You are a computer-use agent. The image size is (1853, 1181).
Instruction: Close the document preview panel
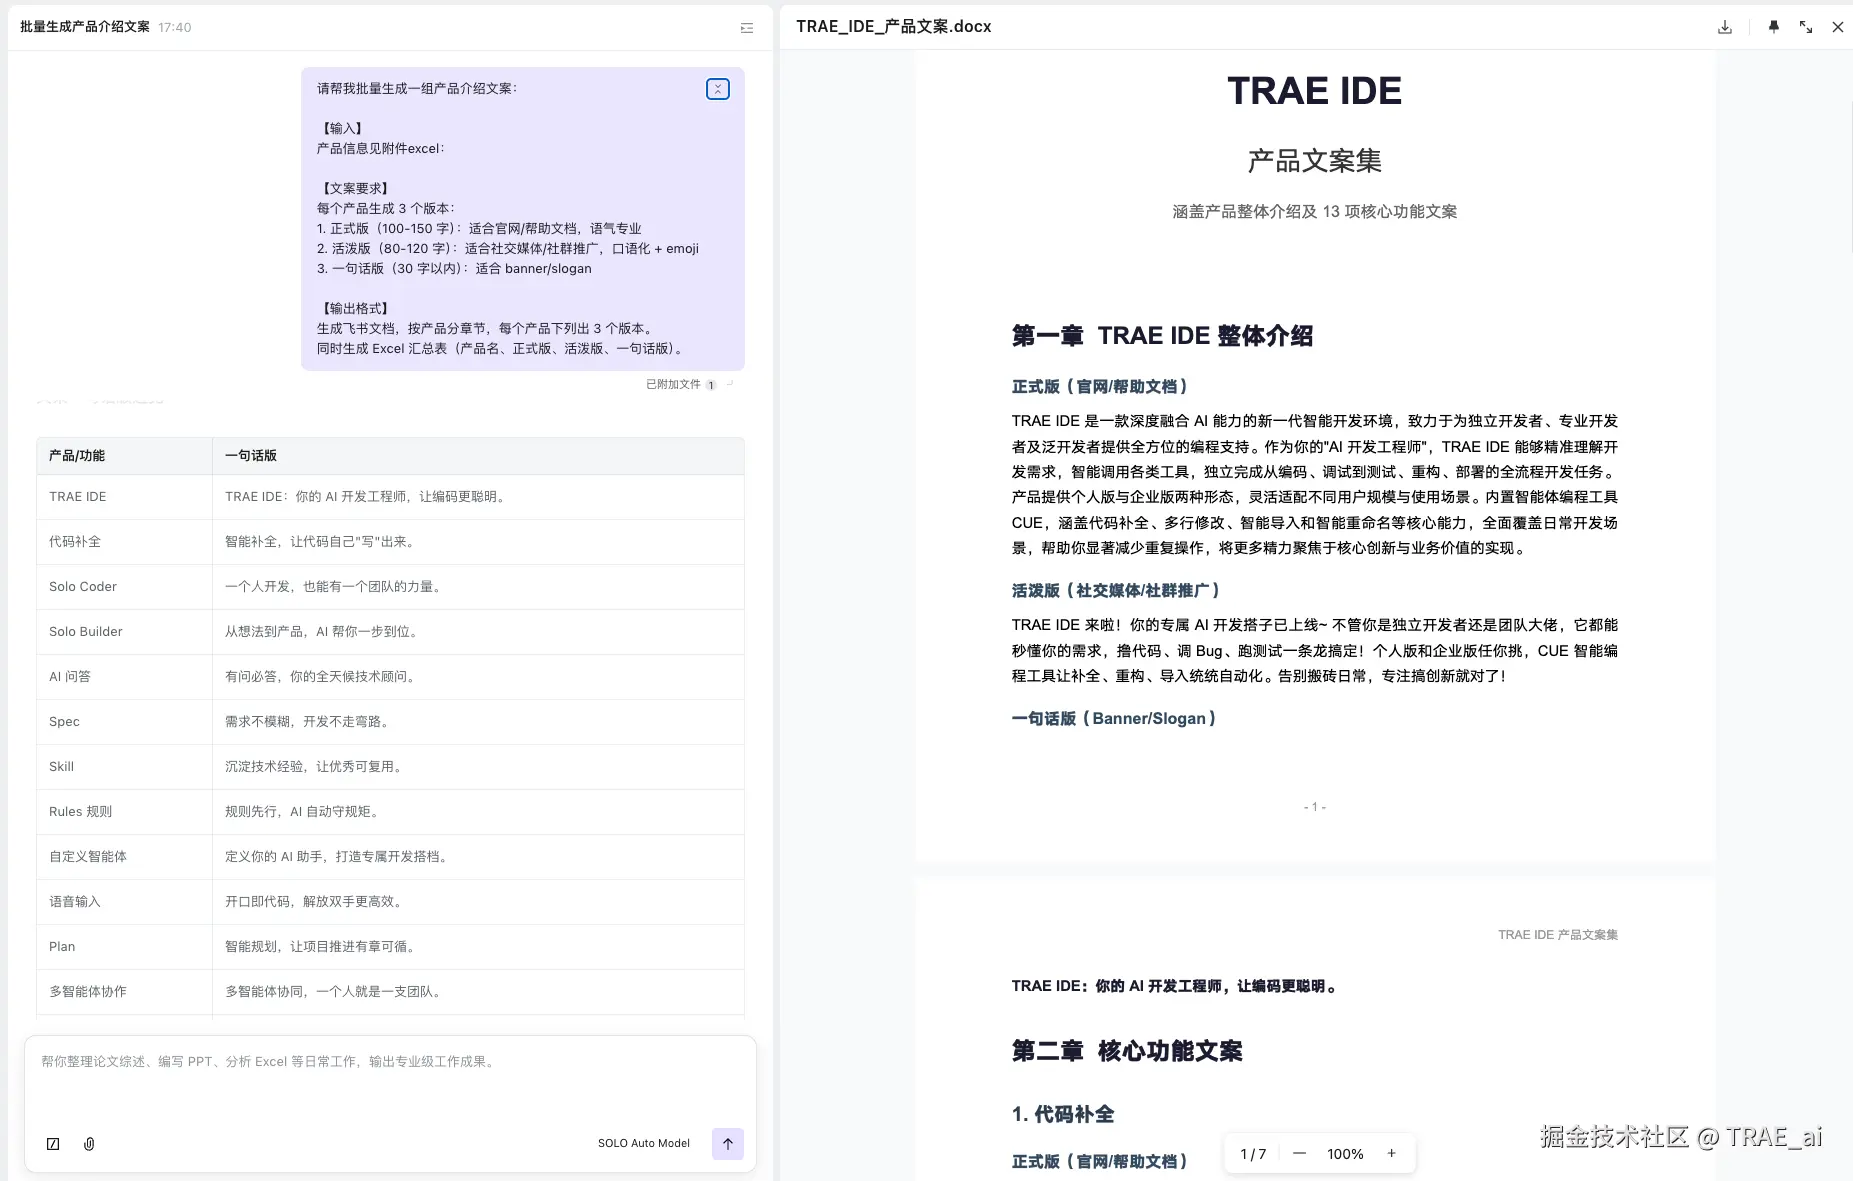[x=1838, y=27]
